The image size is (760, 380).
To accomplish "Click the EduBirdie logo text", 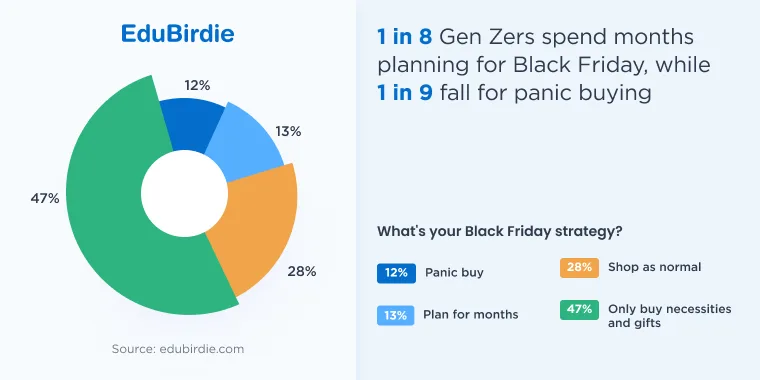I will [177, 34].
